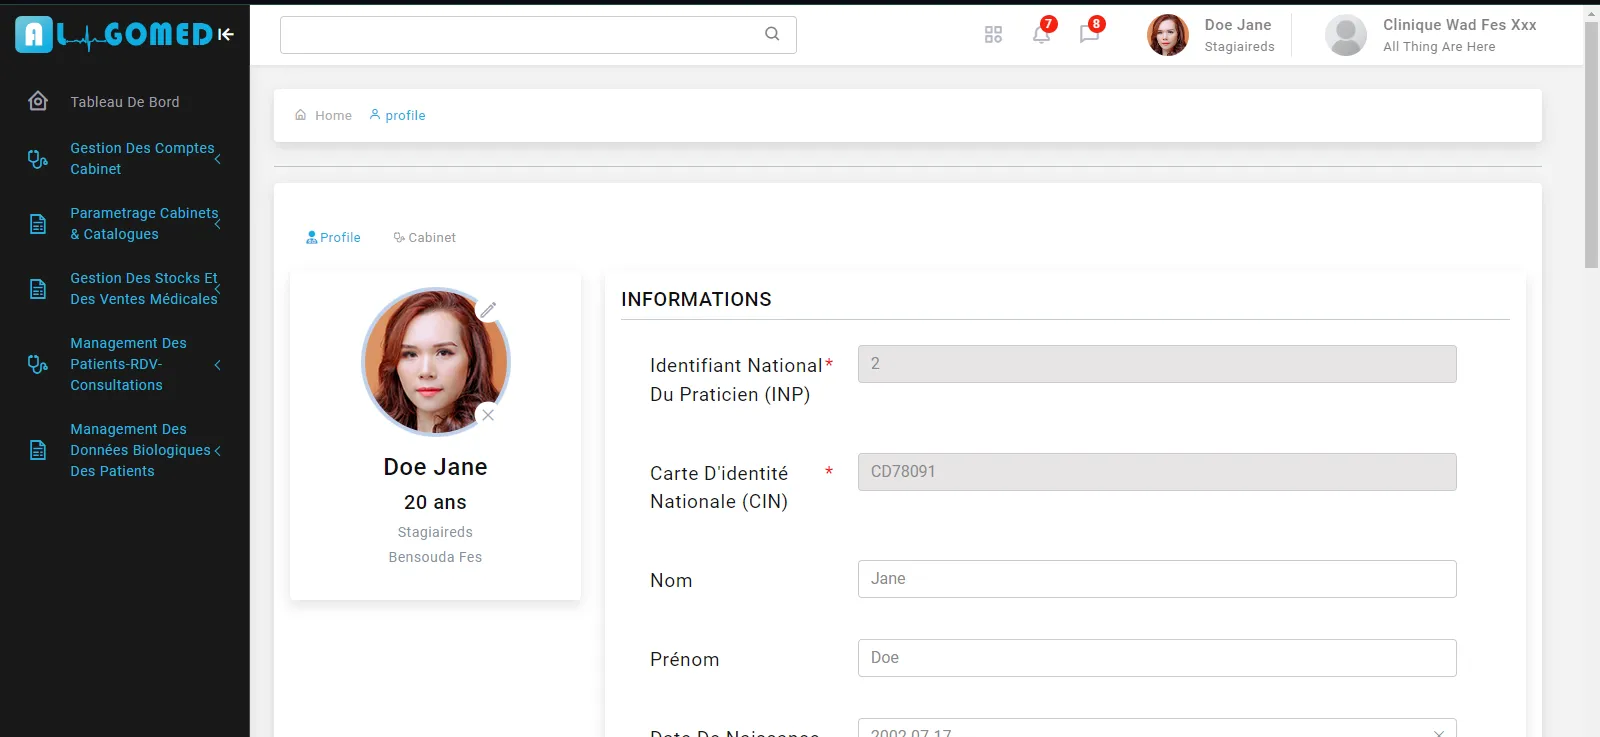Expand Parametrage Cabinets & Catalogues menu

142,224
